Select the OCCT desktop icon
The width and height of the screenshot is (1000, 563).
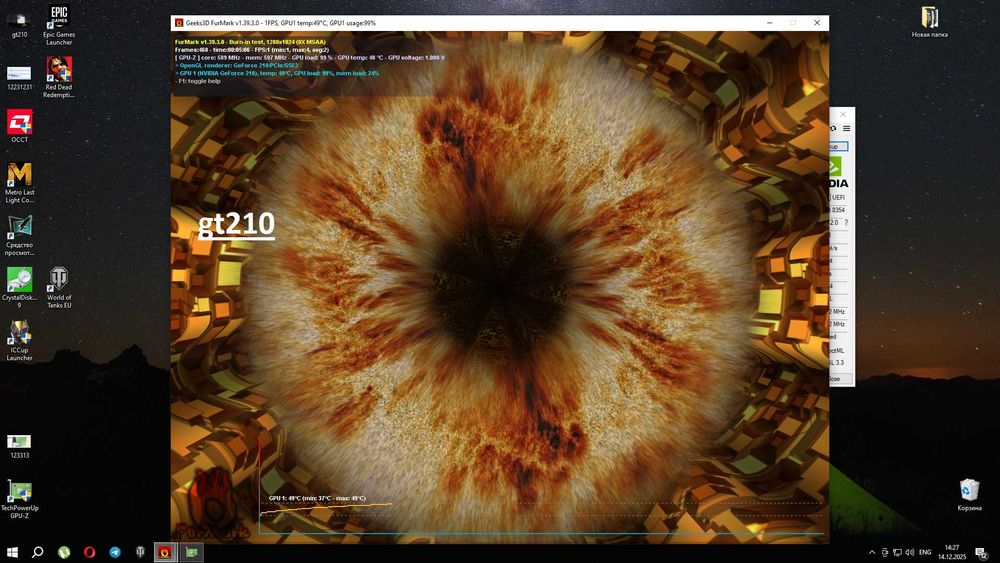point(19,126)
